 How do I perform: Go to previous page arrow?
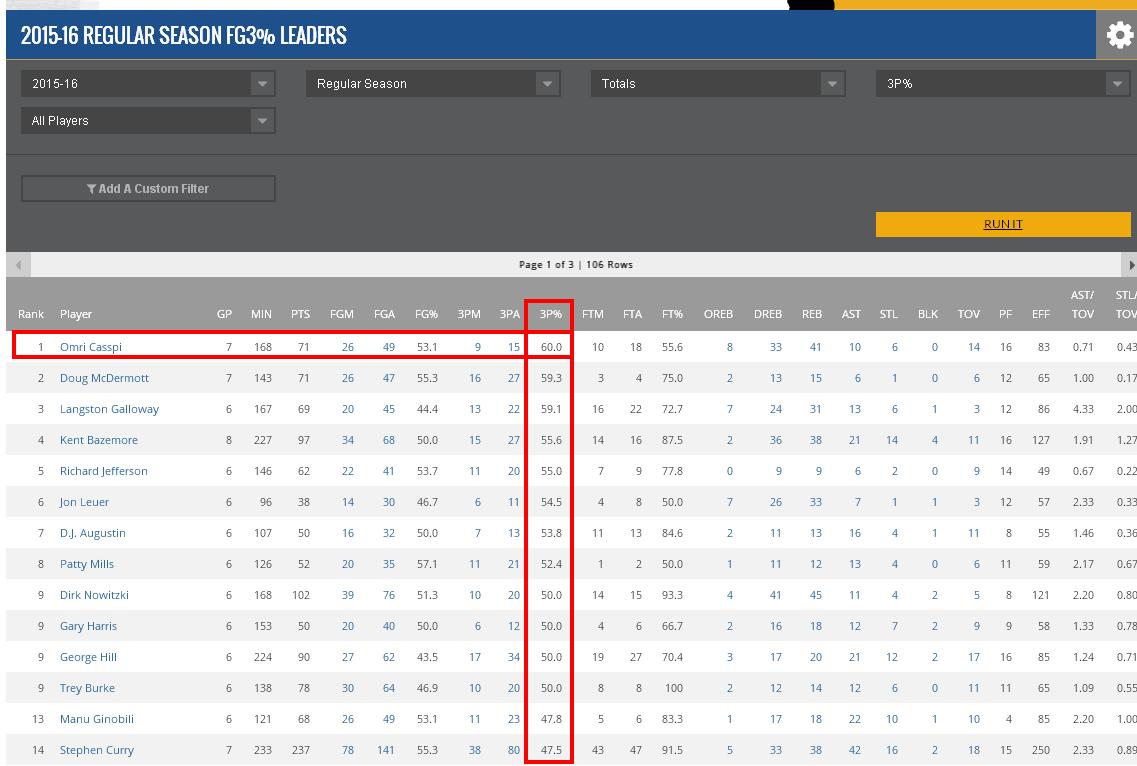[18, 265]
